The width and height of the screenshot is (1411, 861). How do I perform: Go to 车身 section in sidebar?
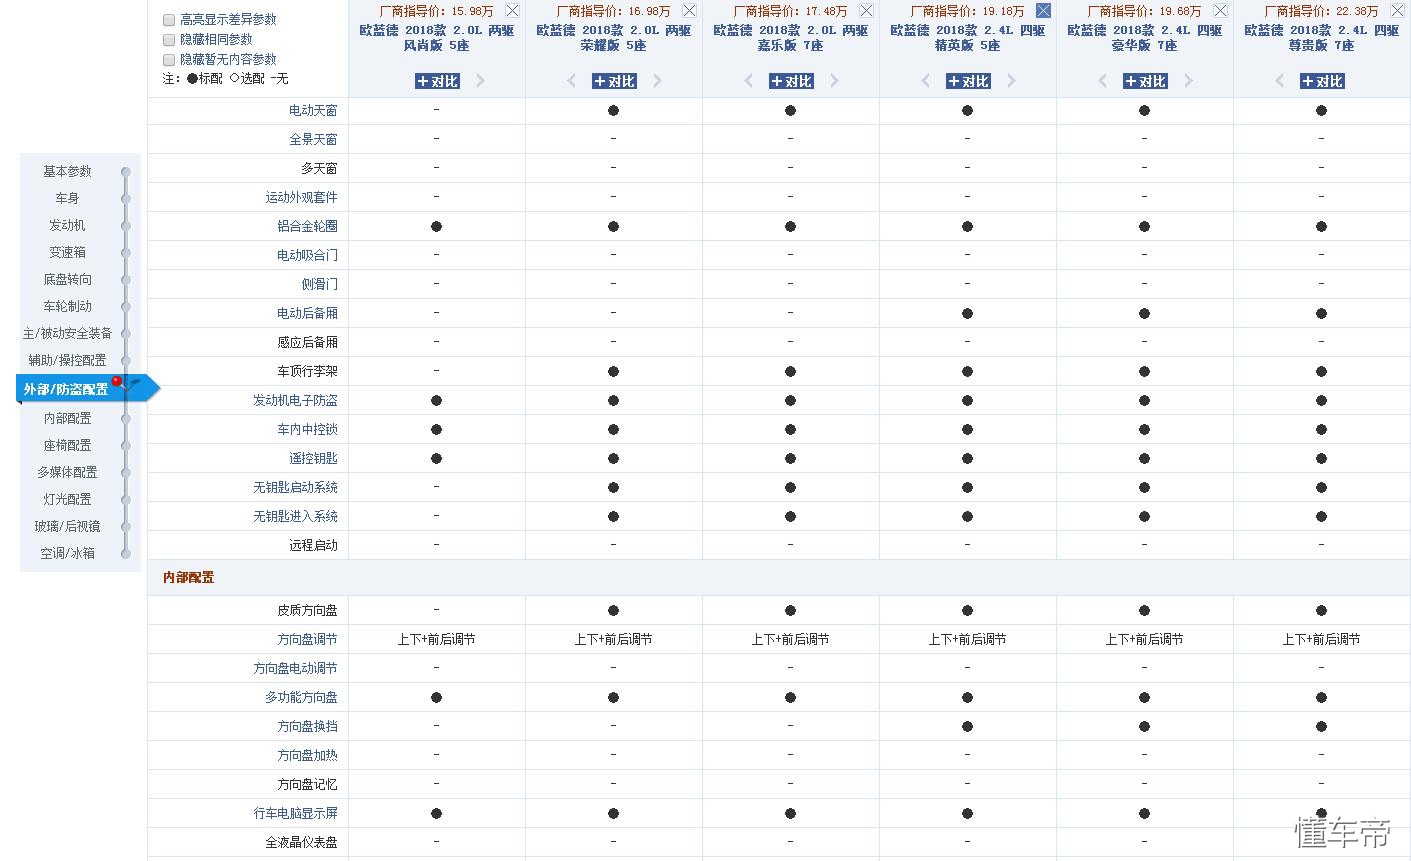(x=67, y=198)
